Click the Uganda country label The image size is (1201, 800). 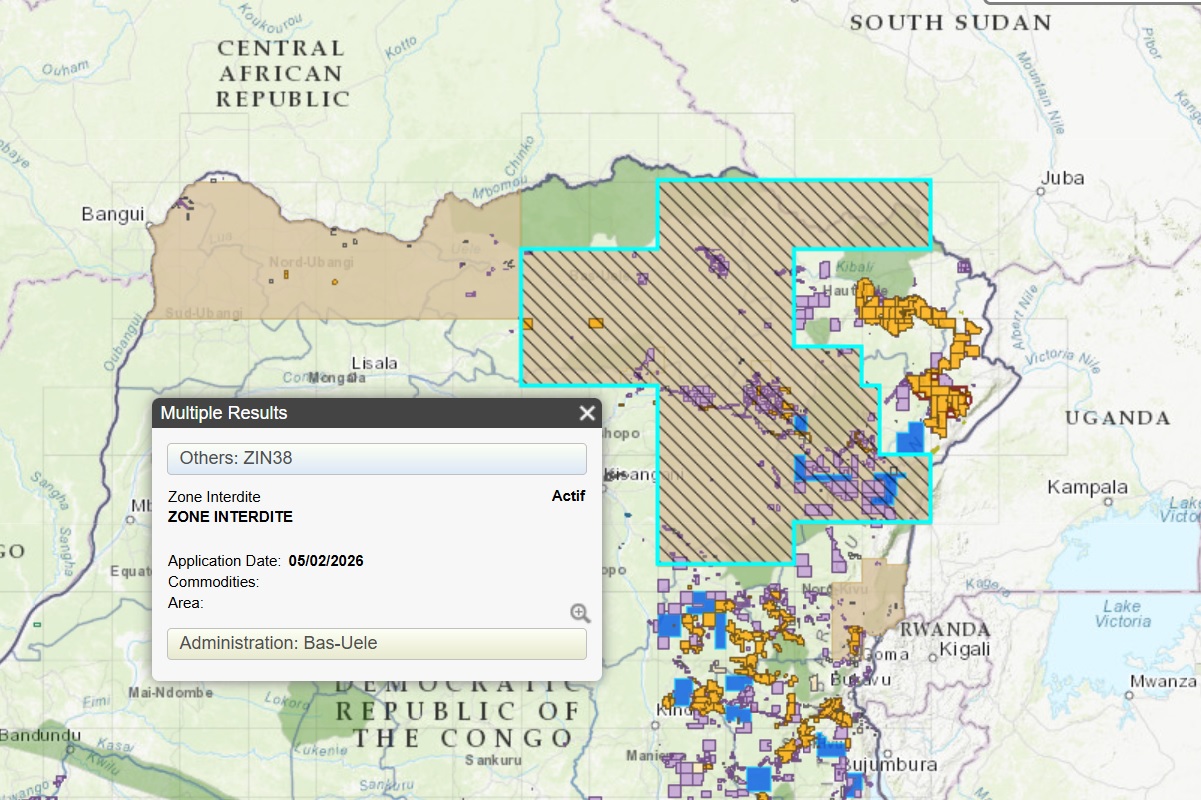click(1117, 418)
